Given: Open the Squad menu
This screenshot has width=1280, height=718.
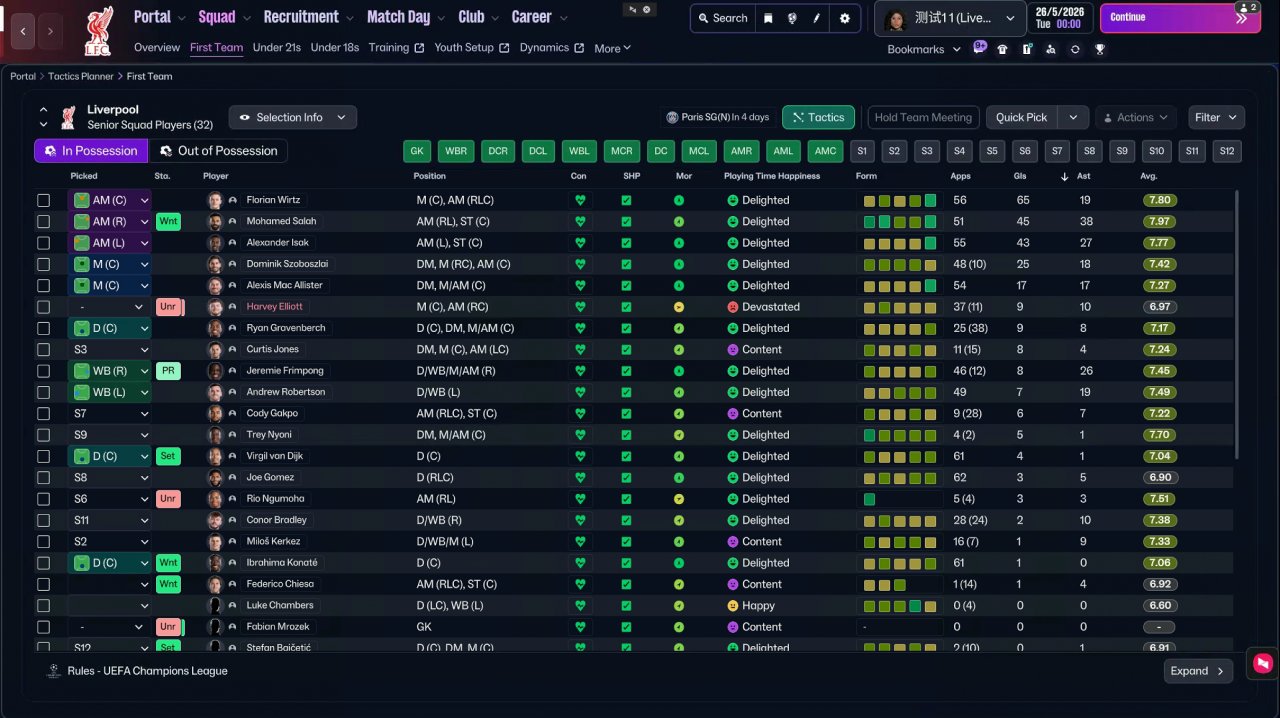Looking at the screenshot, I should [223, 17].
